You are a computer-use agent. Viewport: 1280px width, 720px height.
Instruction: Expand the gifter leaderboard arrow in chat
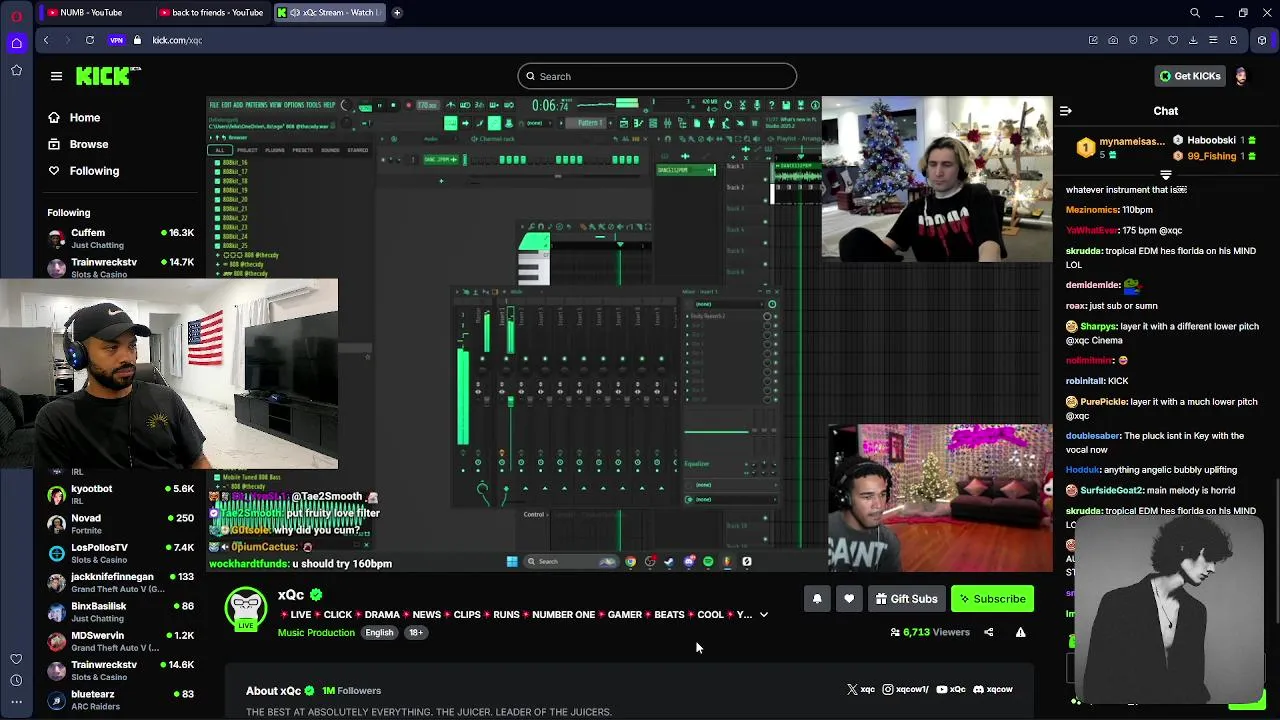coord(1166,175)
